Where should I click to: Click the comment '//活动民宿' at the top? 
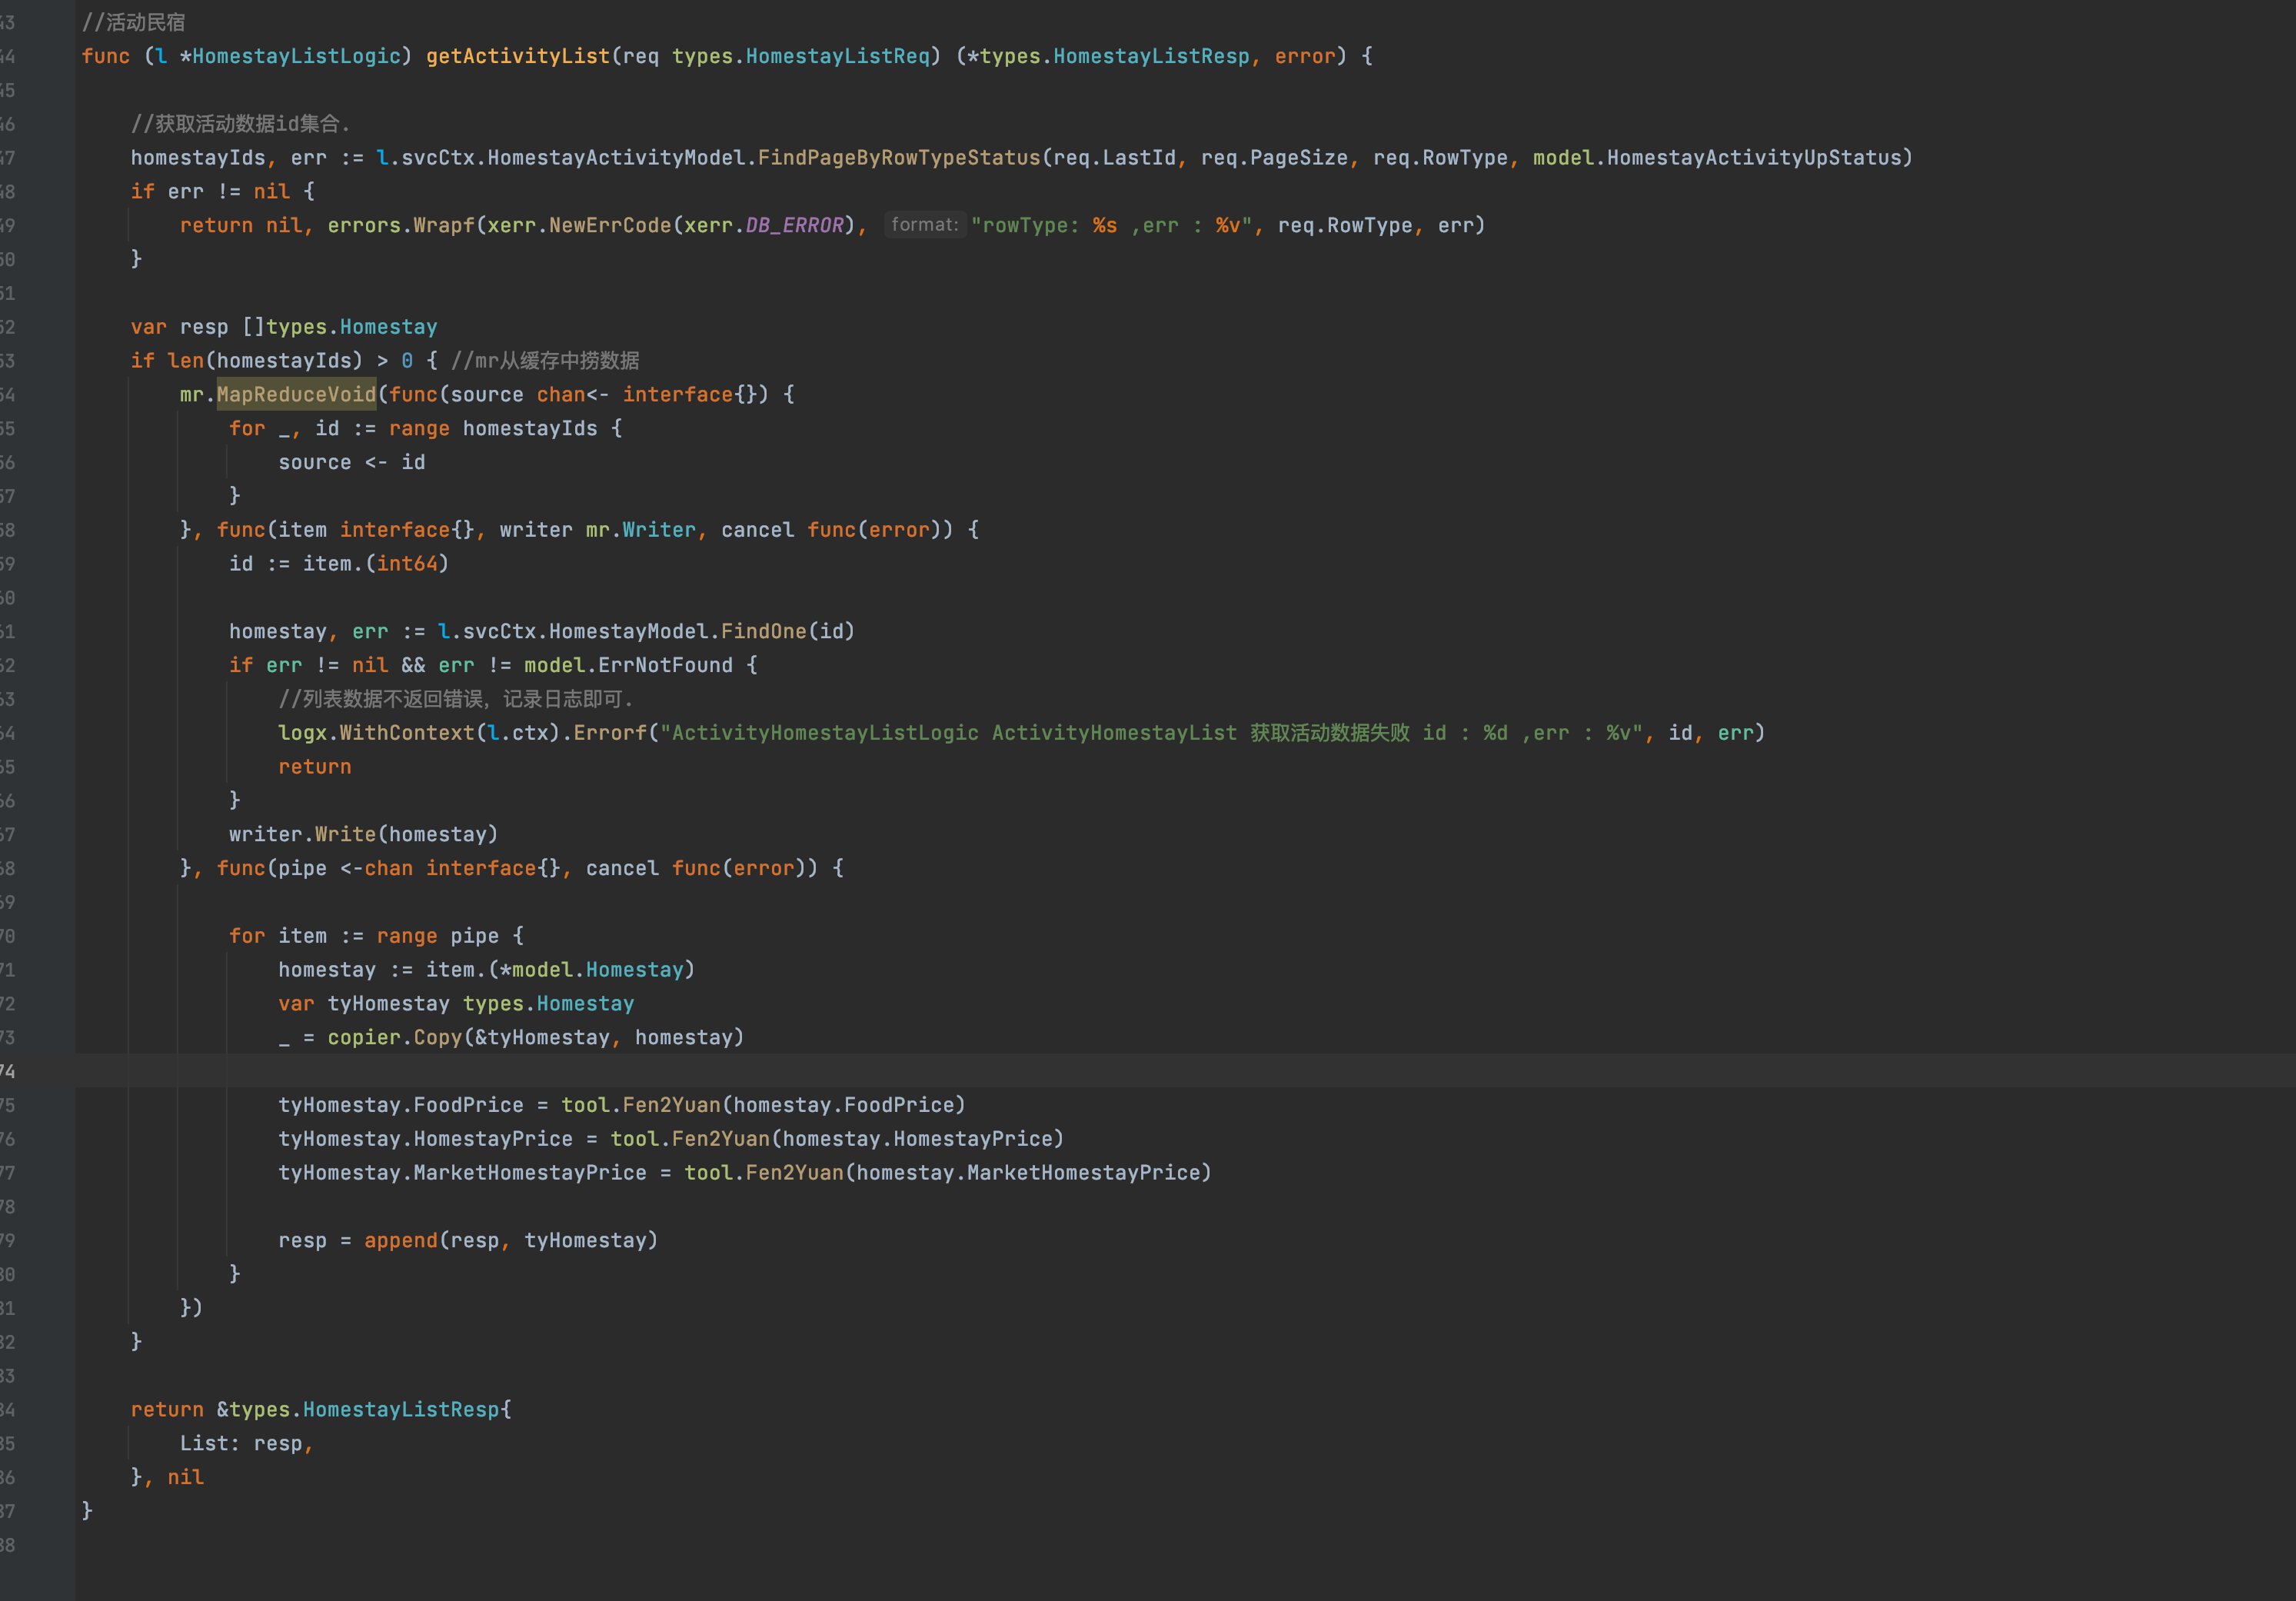tap(133, 22)
